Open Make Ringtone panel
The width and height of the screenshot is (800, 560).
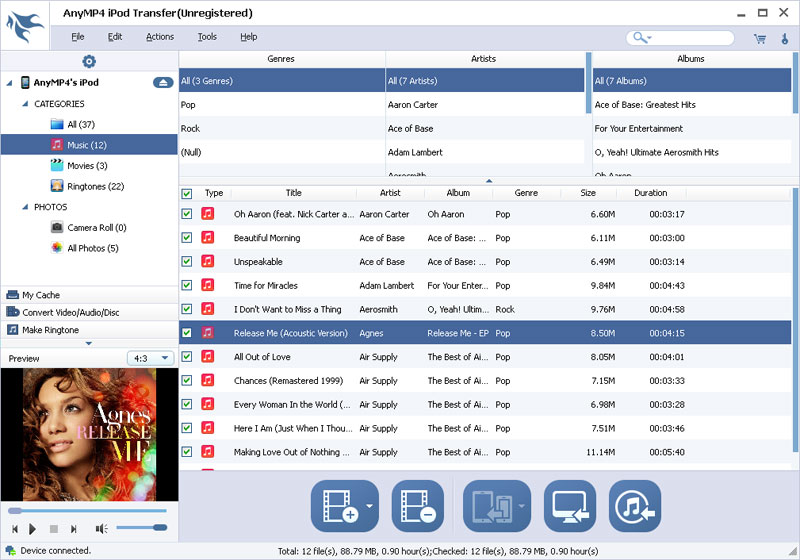(89, 330)
